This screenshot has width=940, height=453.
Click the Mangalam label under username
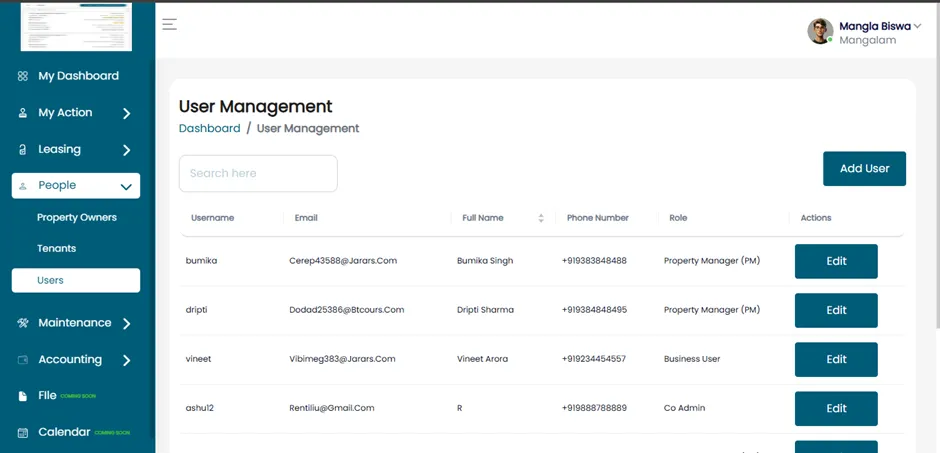click(867, 40)
